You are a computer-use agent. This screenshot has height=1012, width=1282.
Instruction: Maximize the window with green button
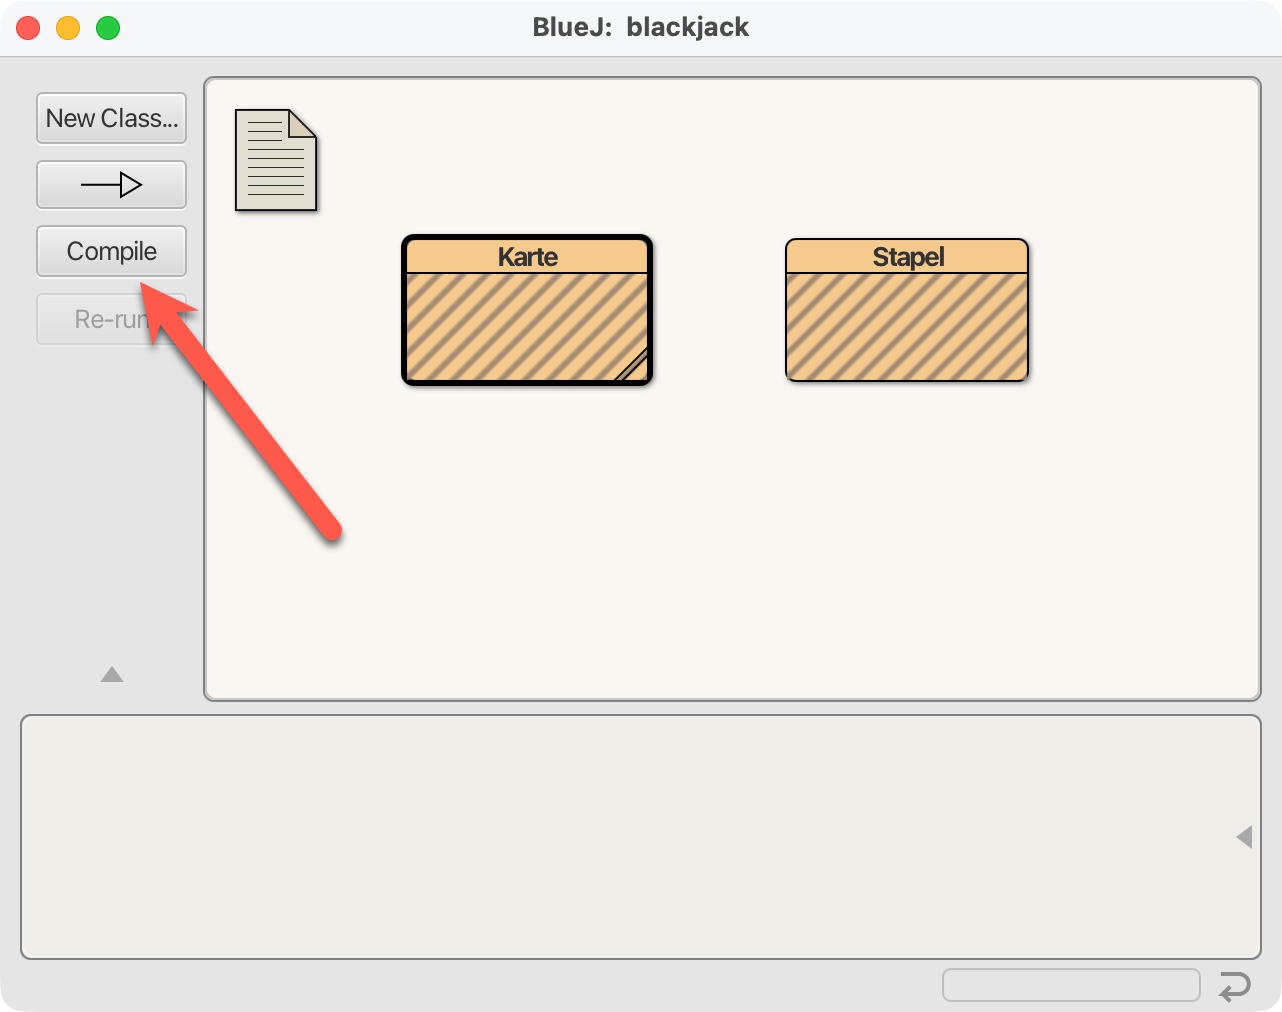(108, 28)
